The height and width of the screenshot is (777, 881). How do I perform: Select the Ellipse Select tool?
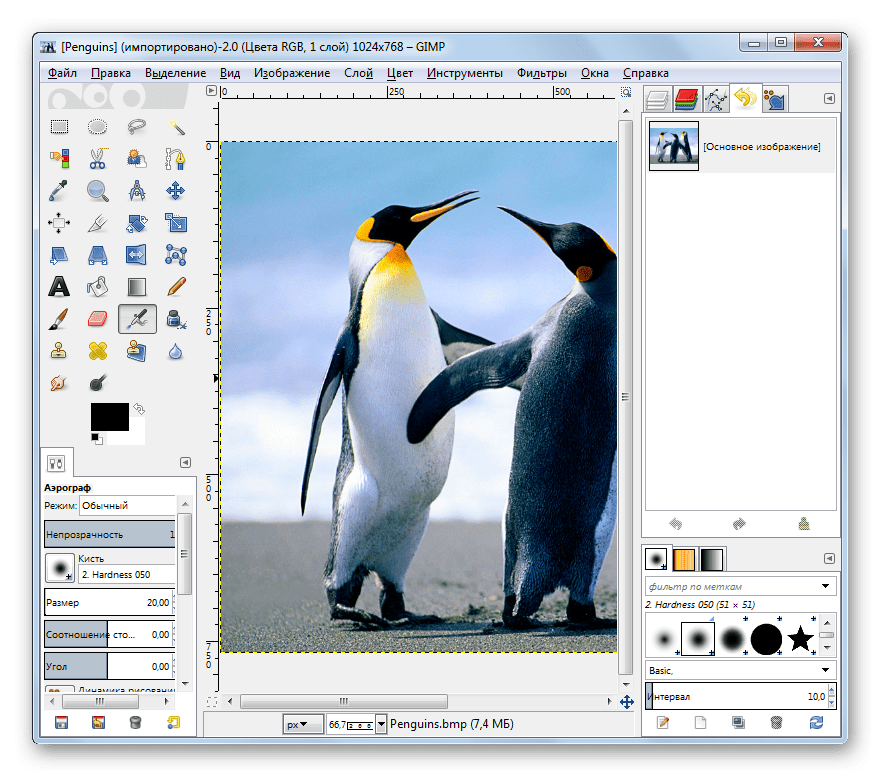[97, 127]
